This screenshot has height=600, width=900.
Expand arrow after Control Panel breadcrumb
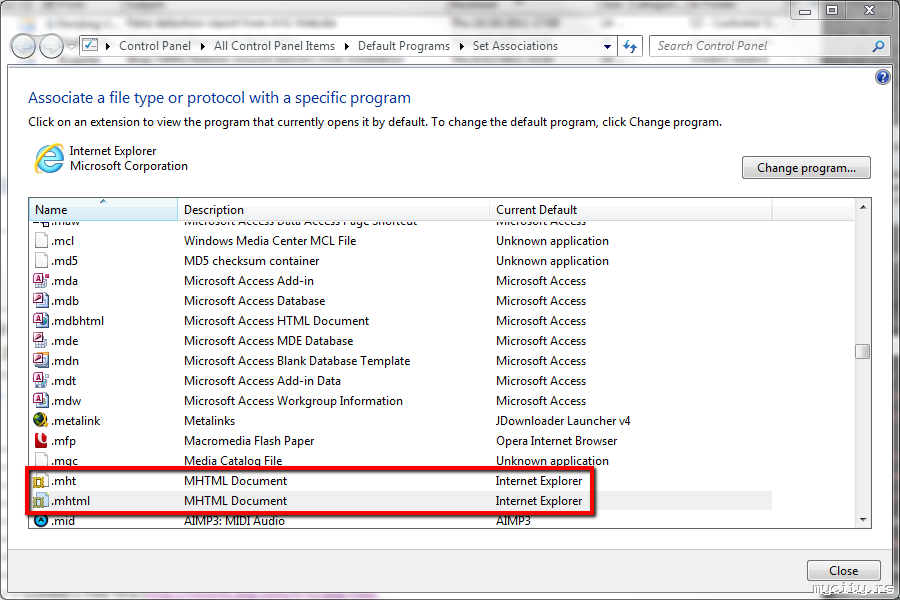pyautogui.click(x=203, y=47)
